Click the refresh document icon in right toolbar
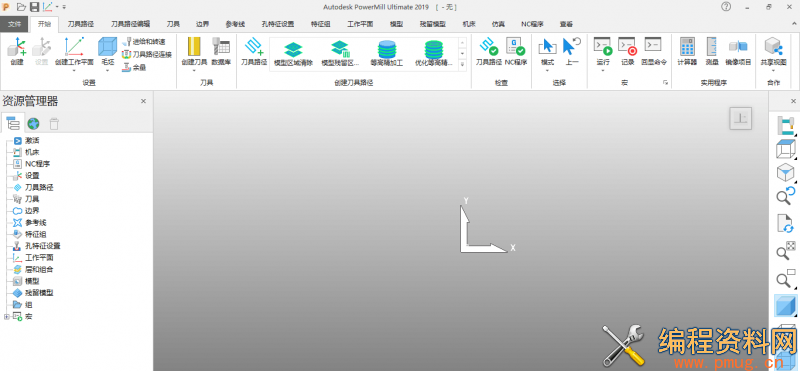Viewport: 800px width, 371px height. pyautogui.click(x=785, y=224)
